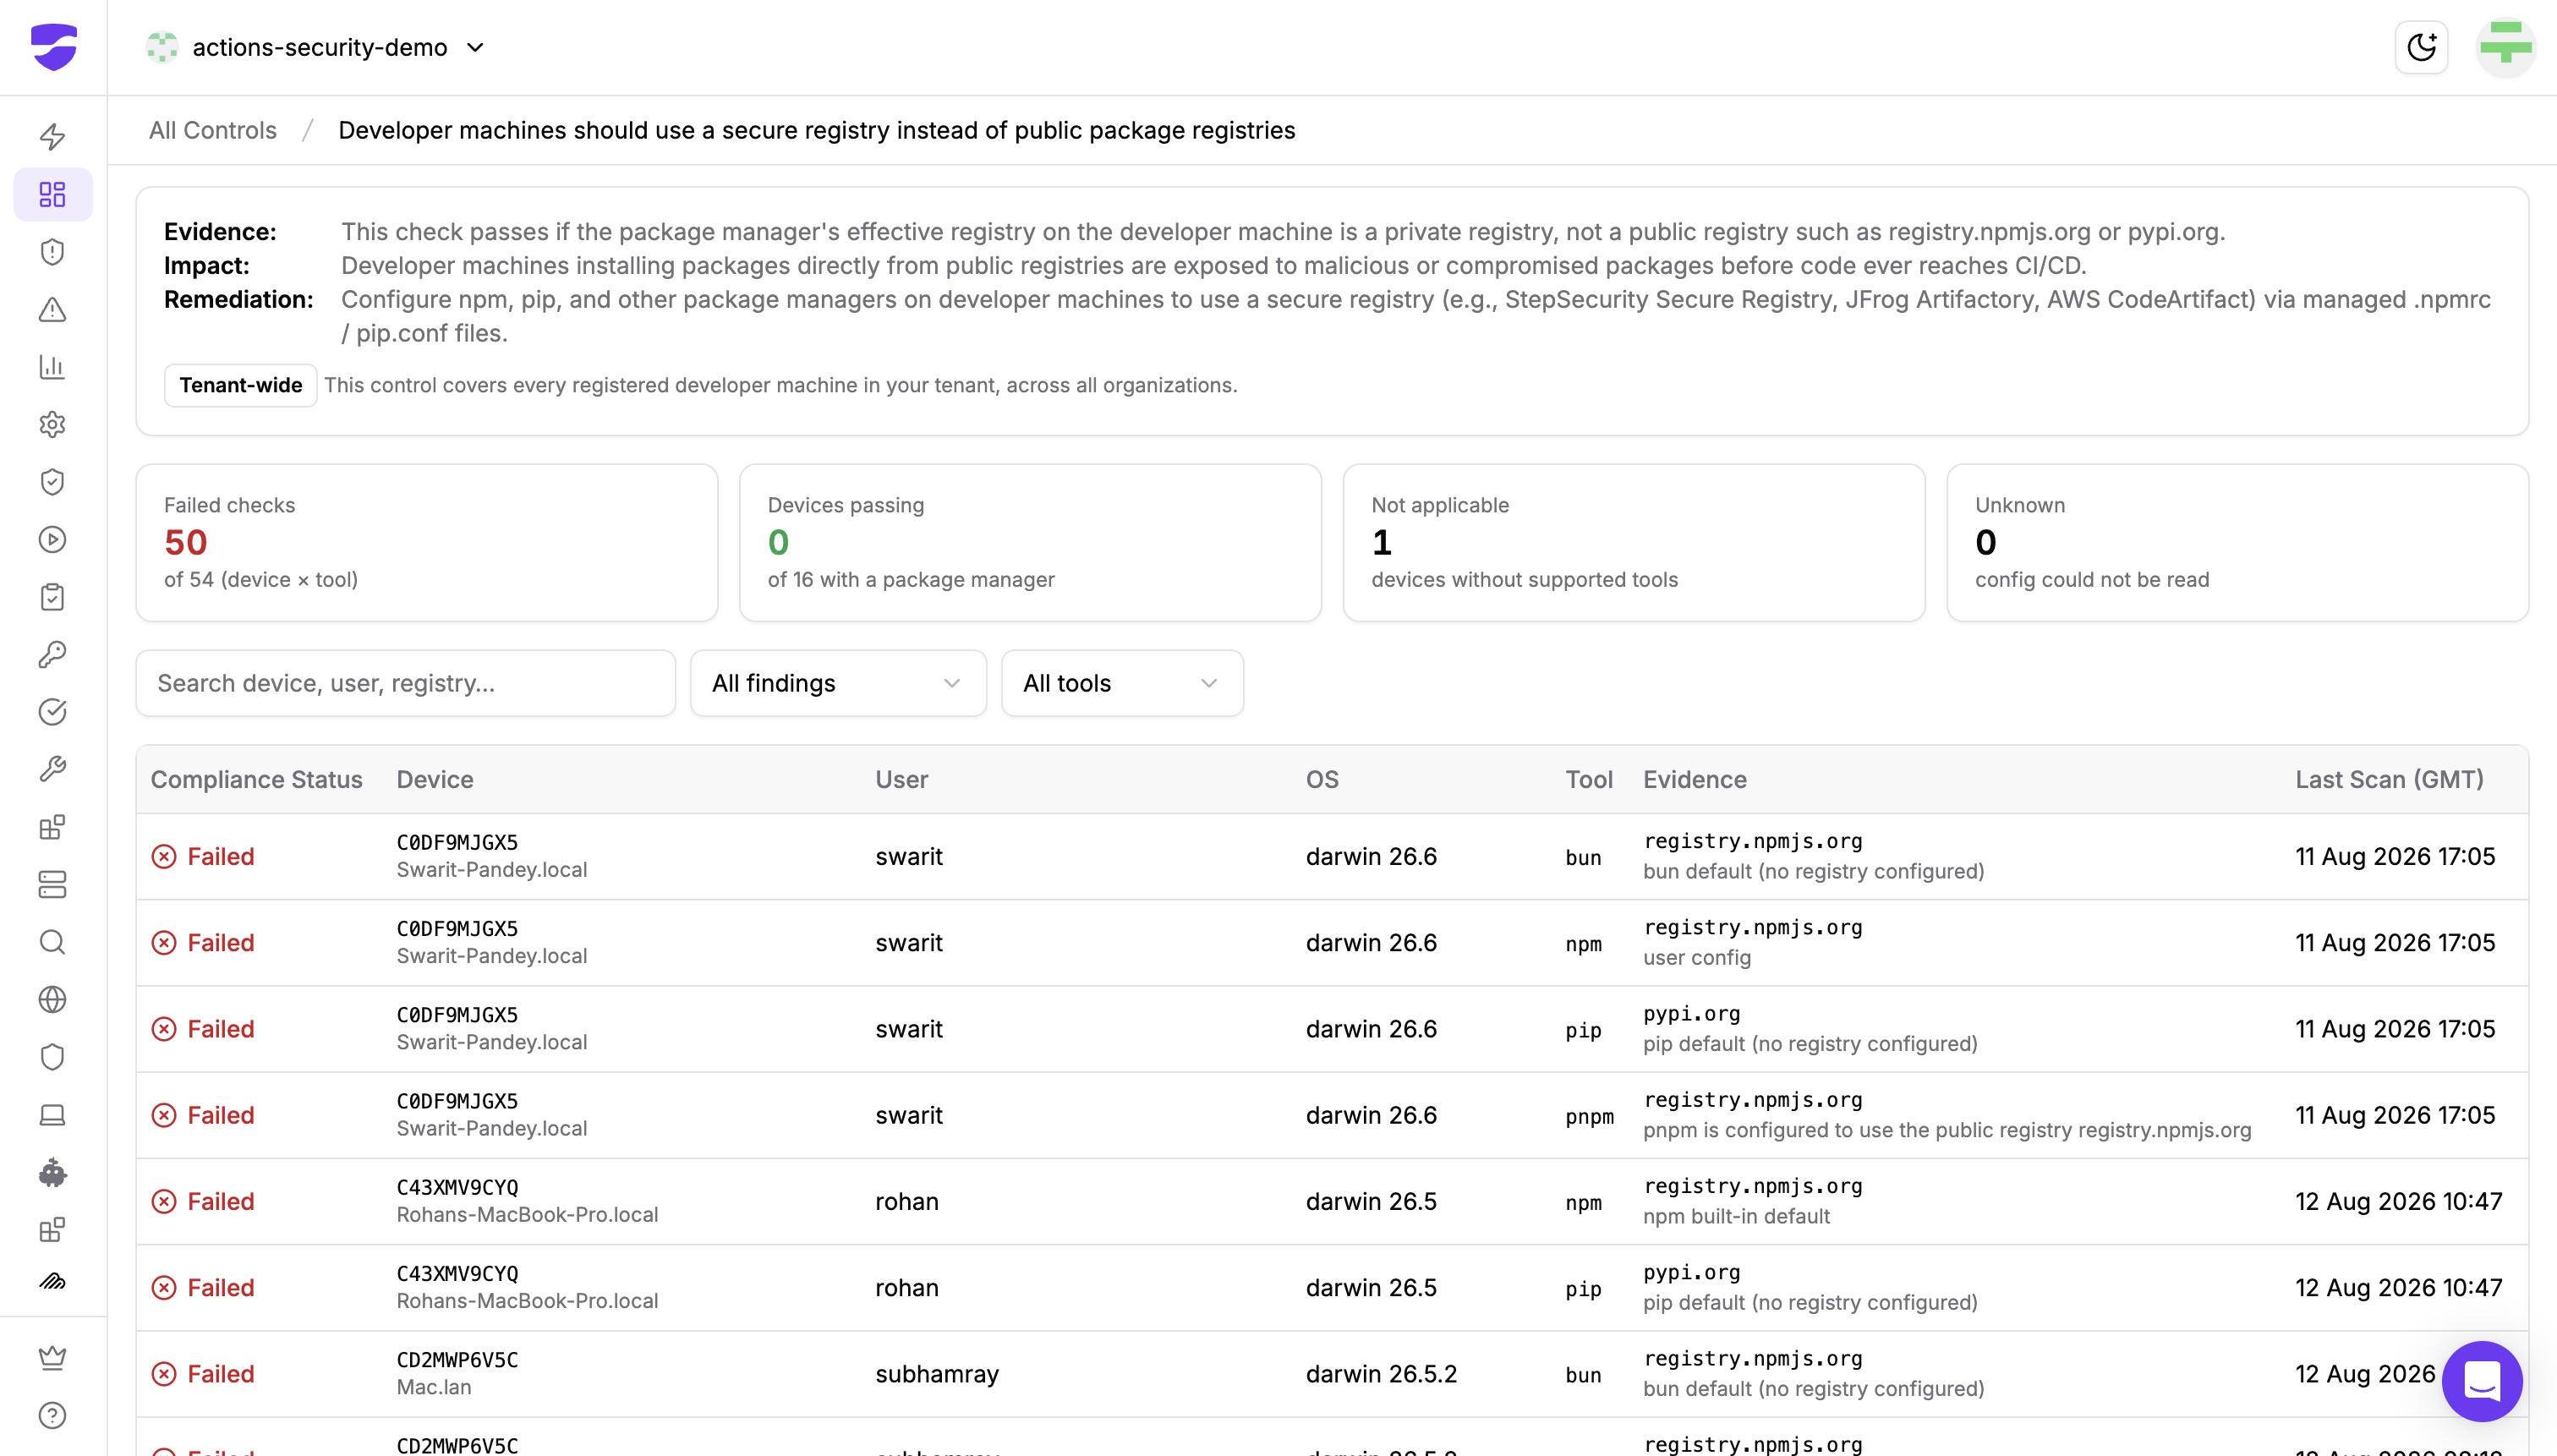Click the OS column header
The width and height of the screenshot is (2557, 1456).
(x=1322, y=779)
